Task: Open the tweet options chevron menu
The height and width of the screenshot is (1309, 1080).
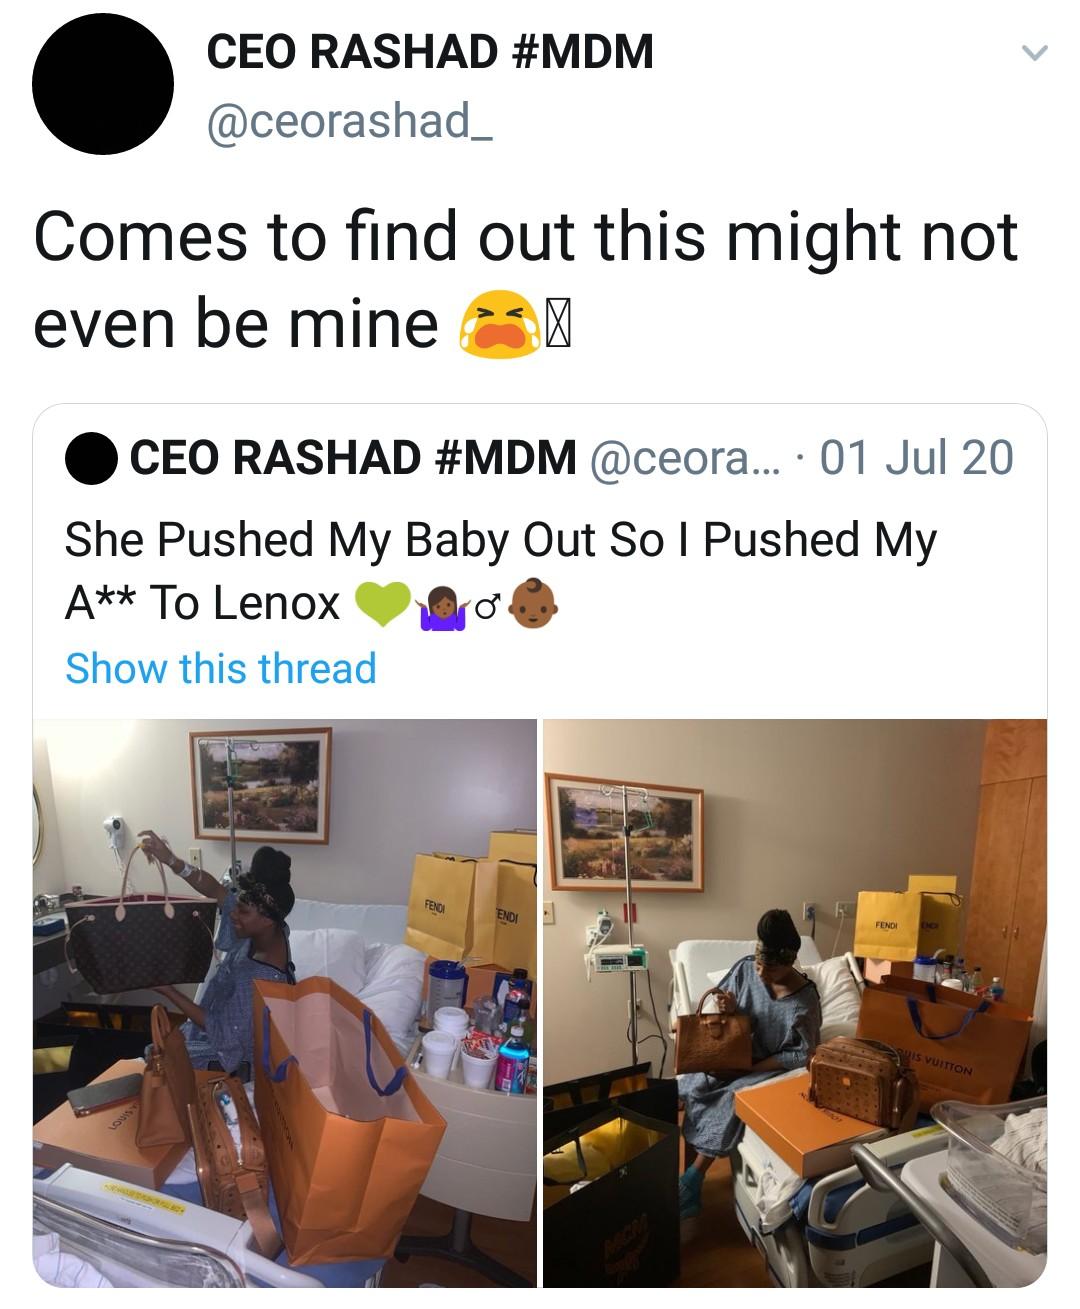Action: pos(1034,53)
